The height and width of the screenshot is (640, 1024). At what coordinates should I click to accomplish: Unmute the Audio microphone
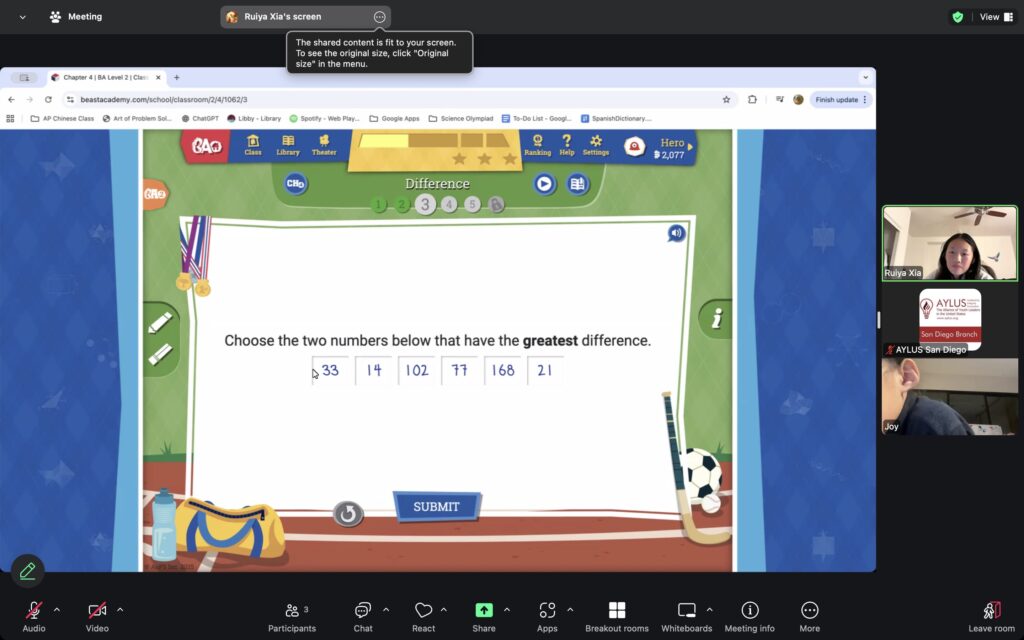[x=34, y=611]
